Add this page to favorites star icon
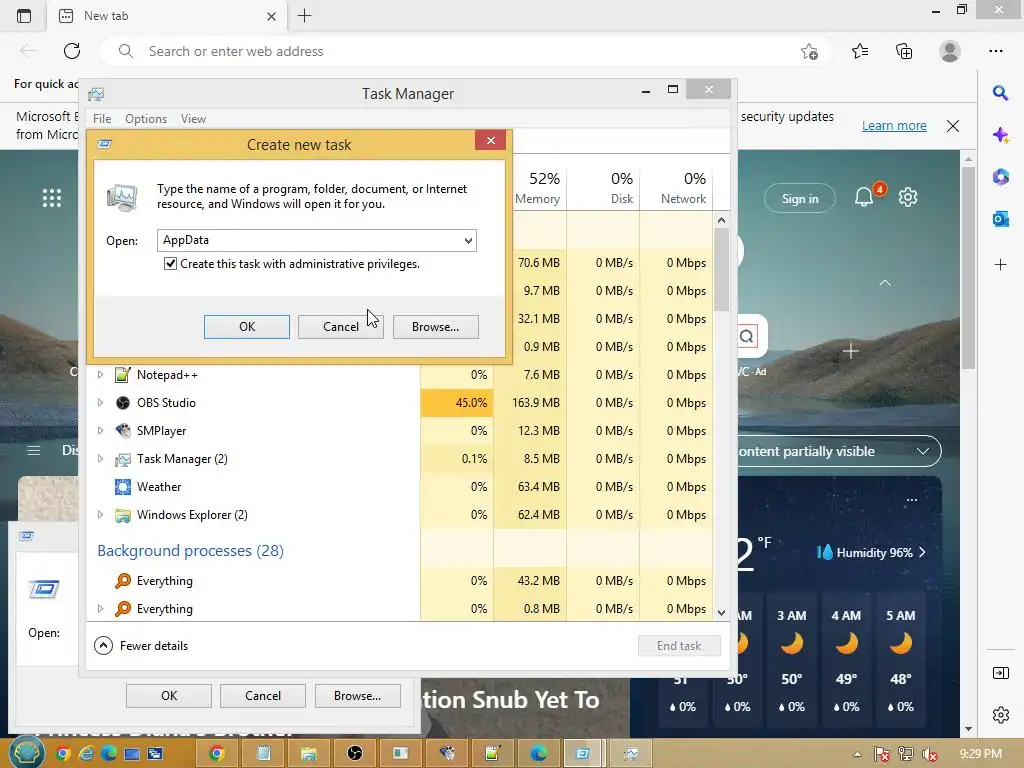This screenshot has height=768, width=1024. tap(809, 51)
